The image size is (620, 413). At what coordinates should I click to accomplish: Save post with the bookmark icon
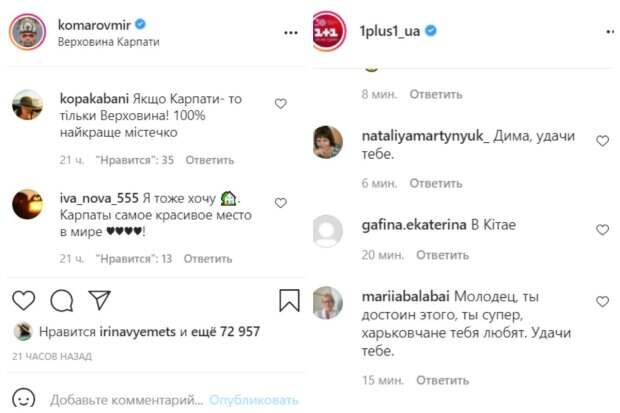coord(289,300)
